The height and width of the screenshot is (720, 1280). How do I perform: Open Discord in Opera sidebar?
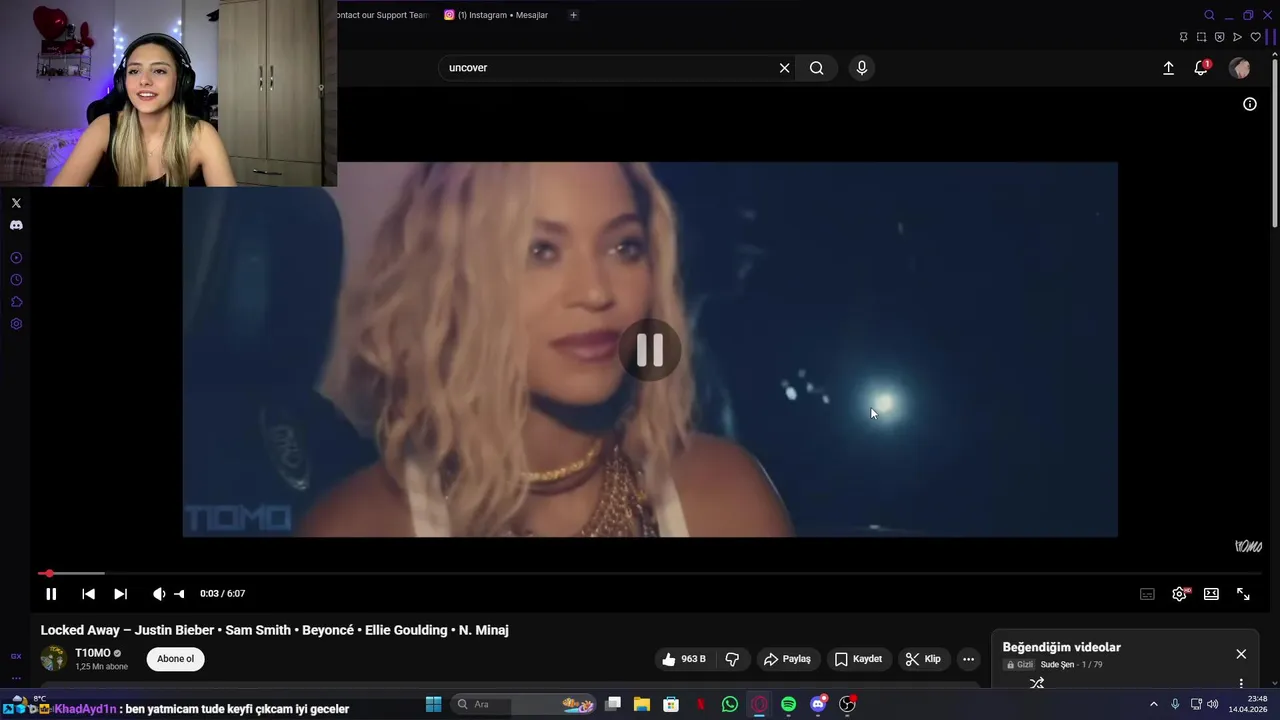pos(16,225)
